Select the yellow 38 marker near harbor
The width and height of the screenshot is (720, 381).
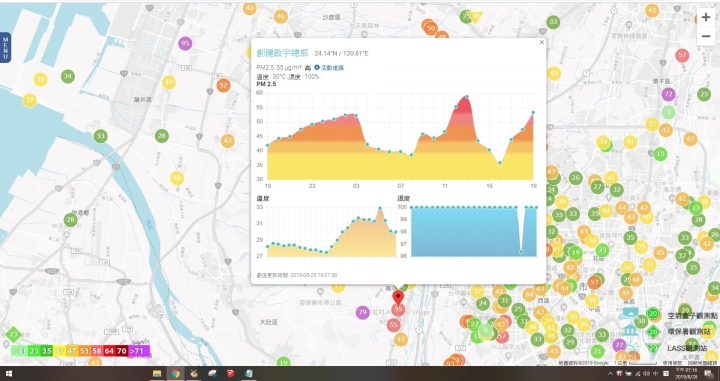click(40, 79)
